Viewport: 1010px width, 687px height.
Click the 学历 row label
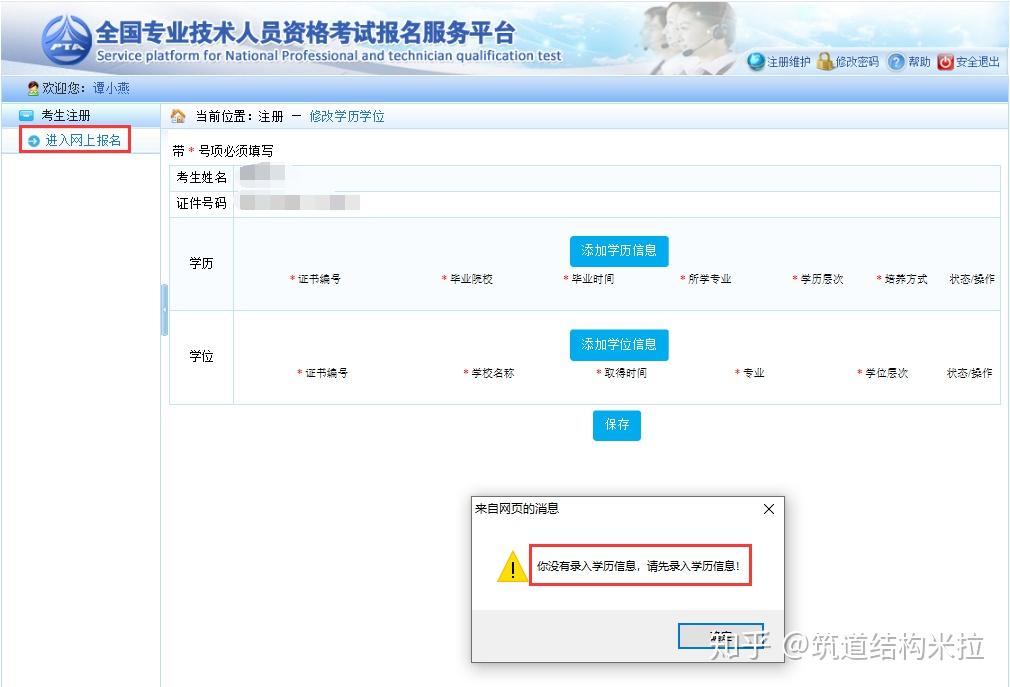coord(202,263)
